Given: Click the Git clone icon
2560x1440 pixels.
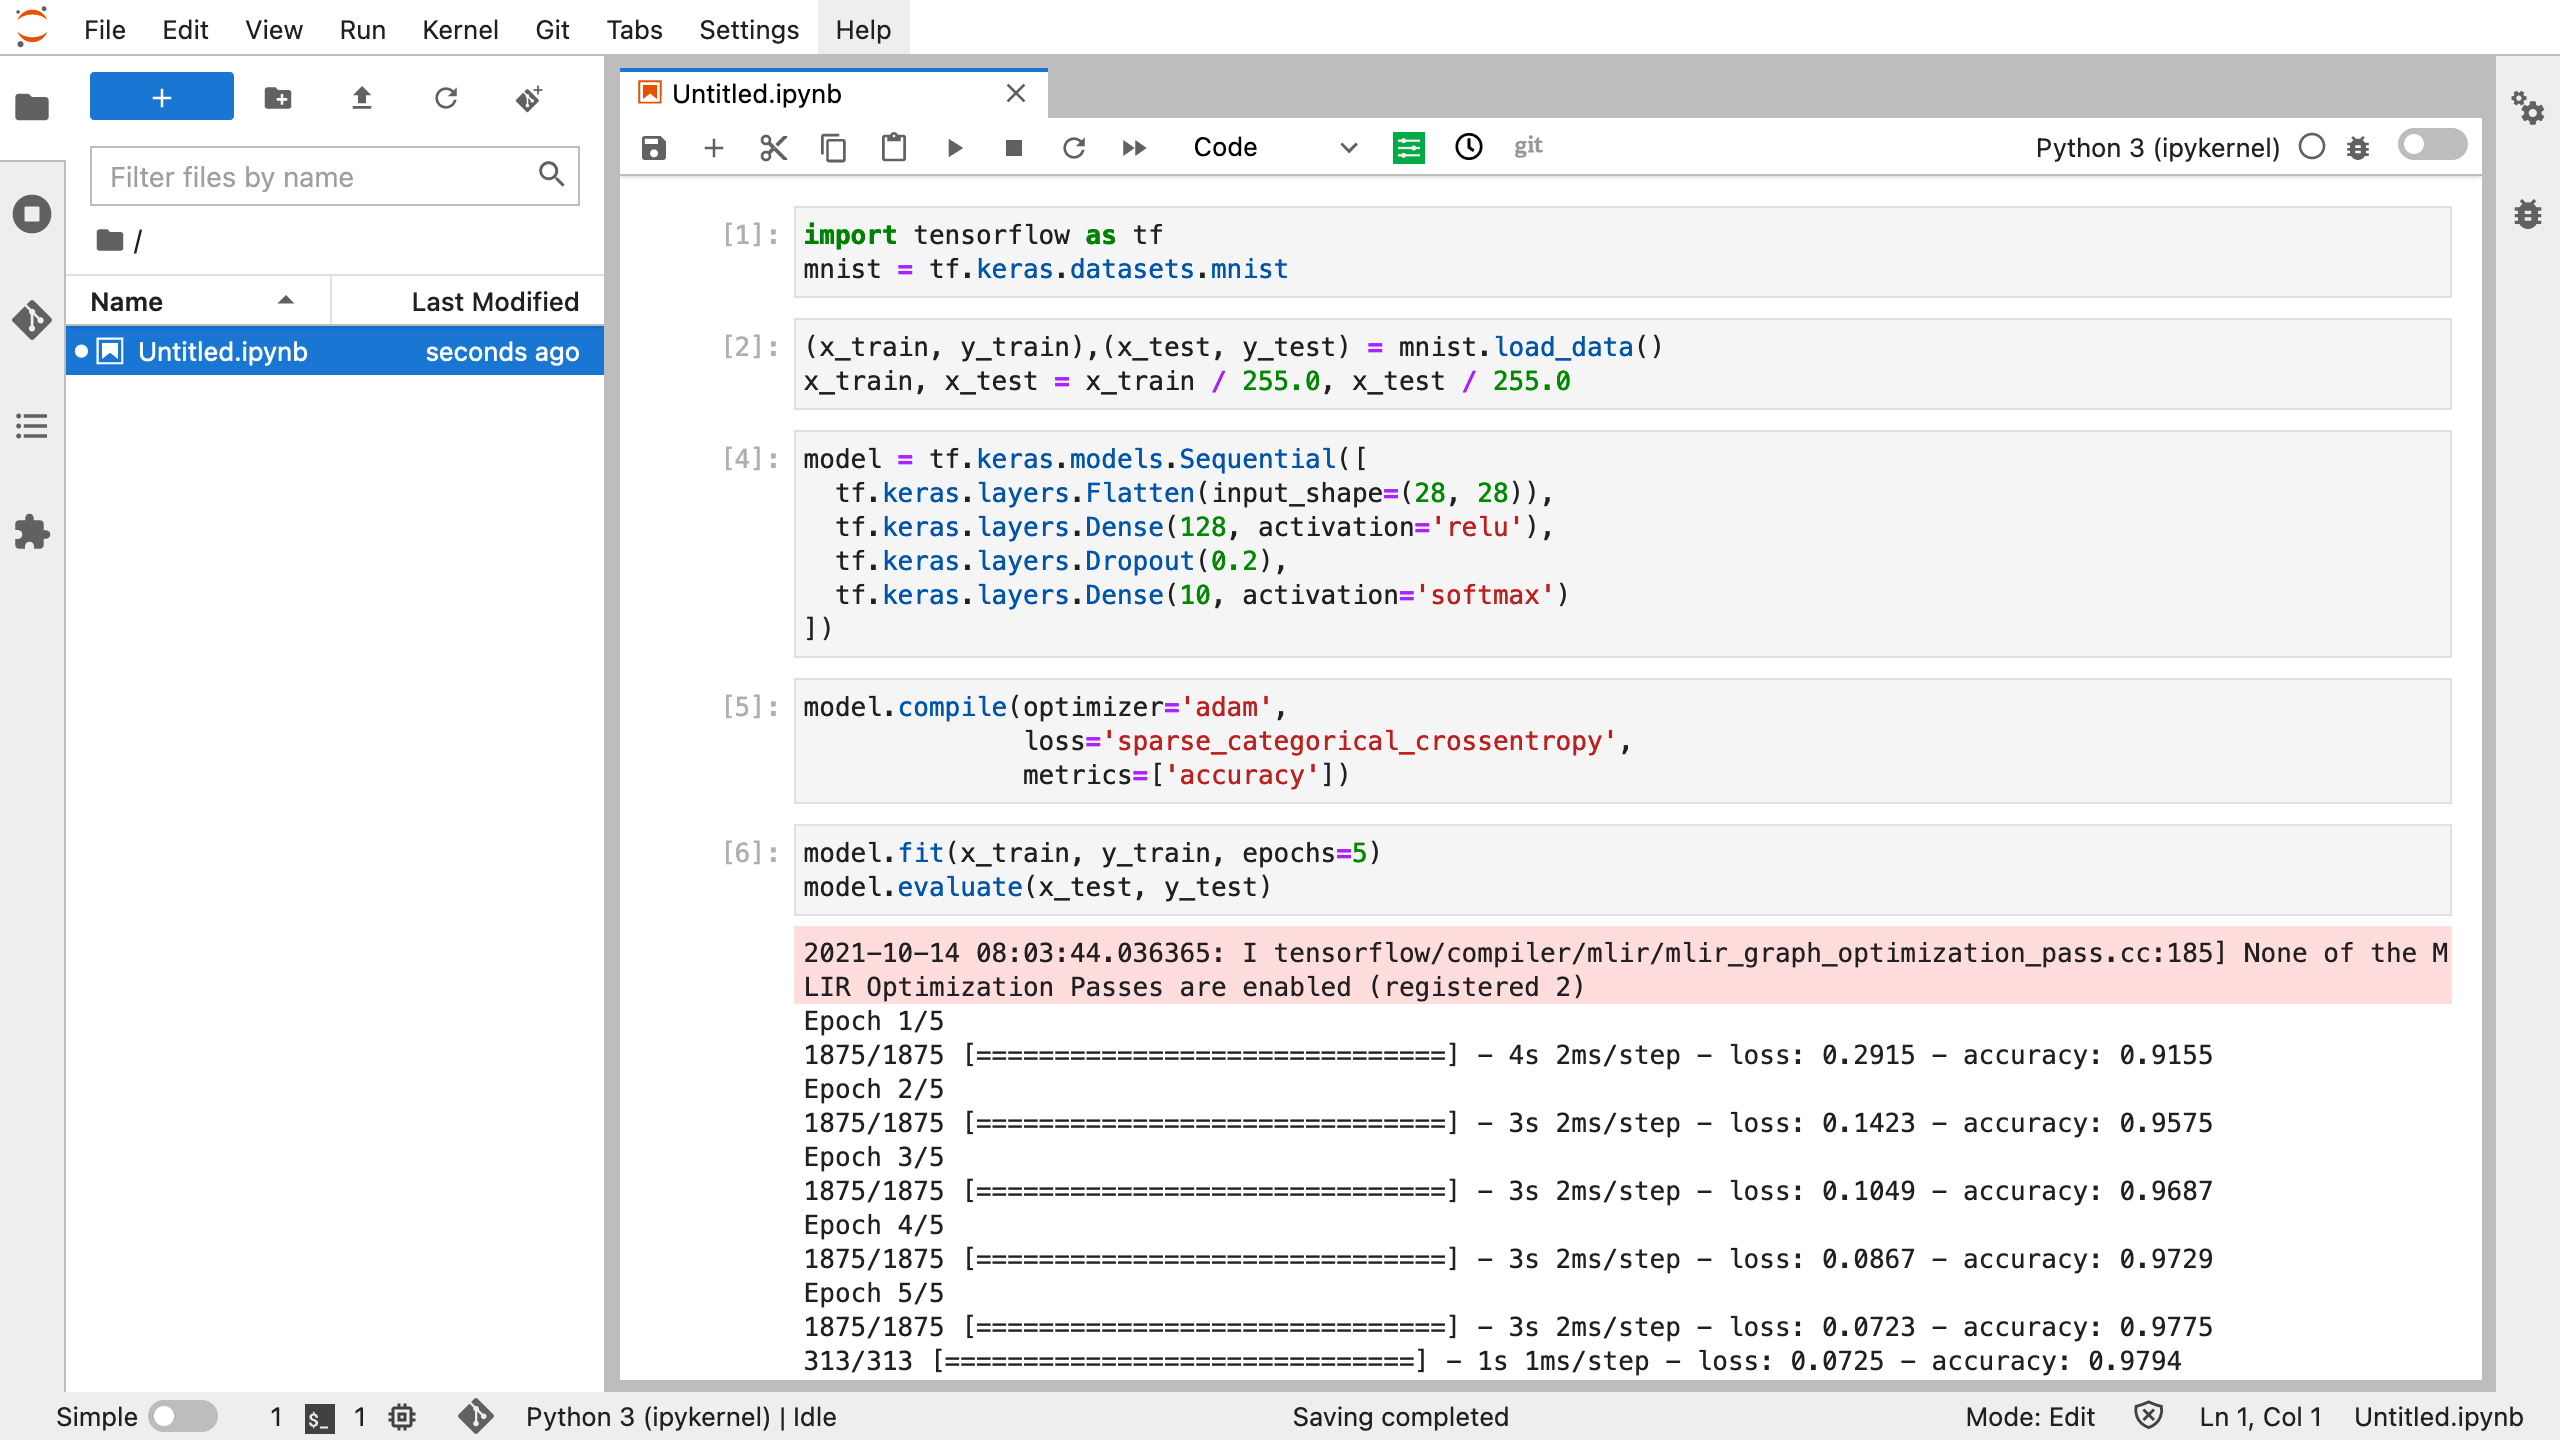Looking at the screenshot, I should tap(530, 98).
